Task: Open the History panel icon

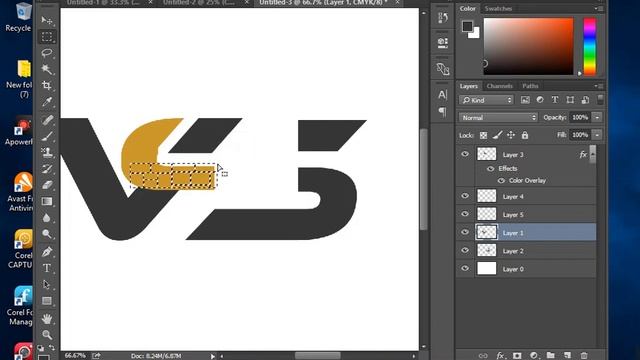Action: coord(442,18)
